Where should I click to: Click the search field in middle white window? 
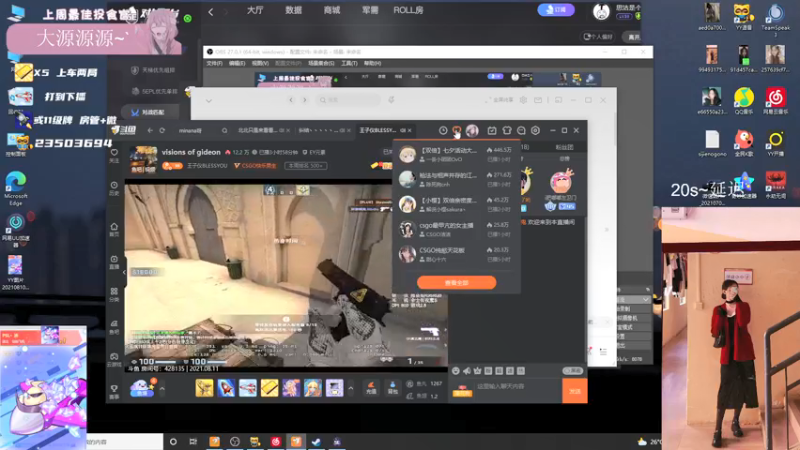pyautogui.click(x=347, y=100)
